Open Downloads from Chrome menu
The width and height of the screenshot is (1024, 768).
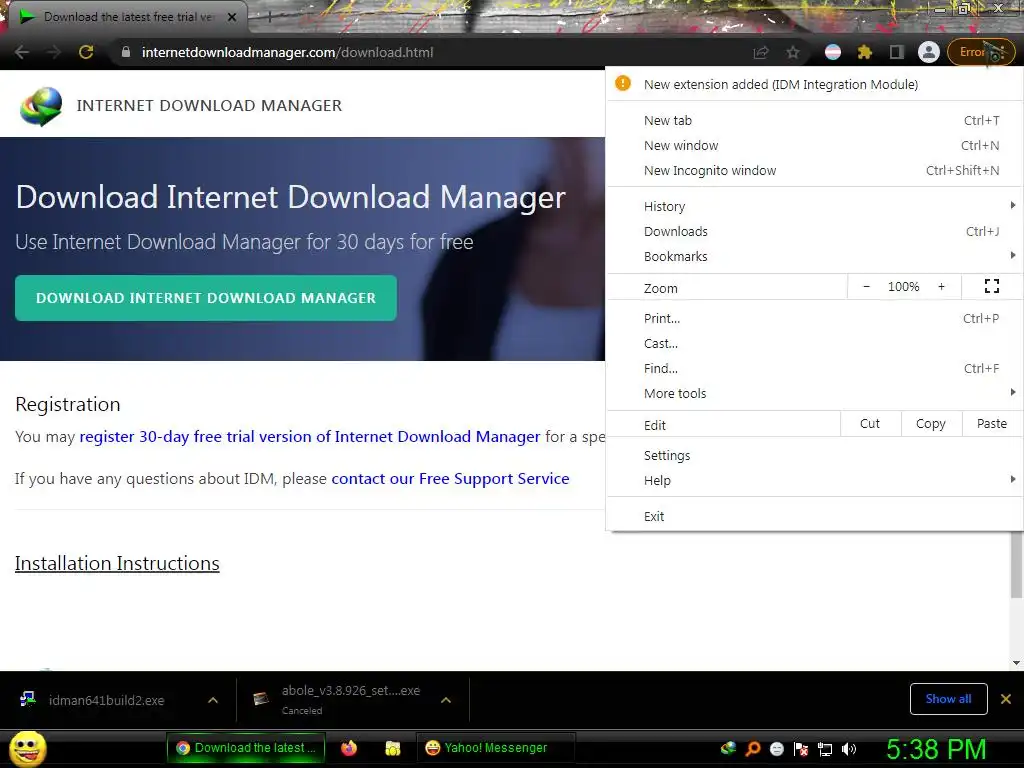(814, 231)
